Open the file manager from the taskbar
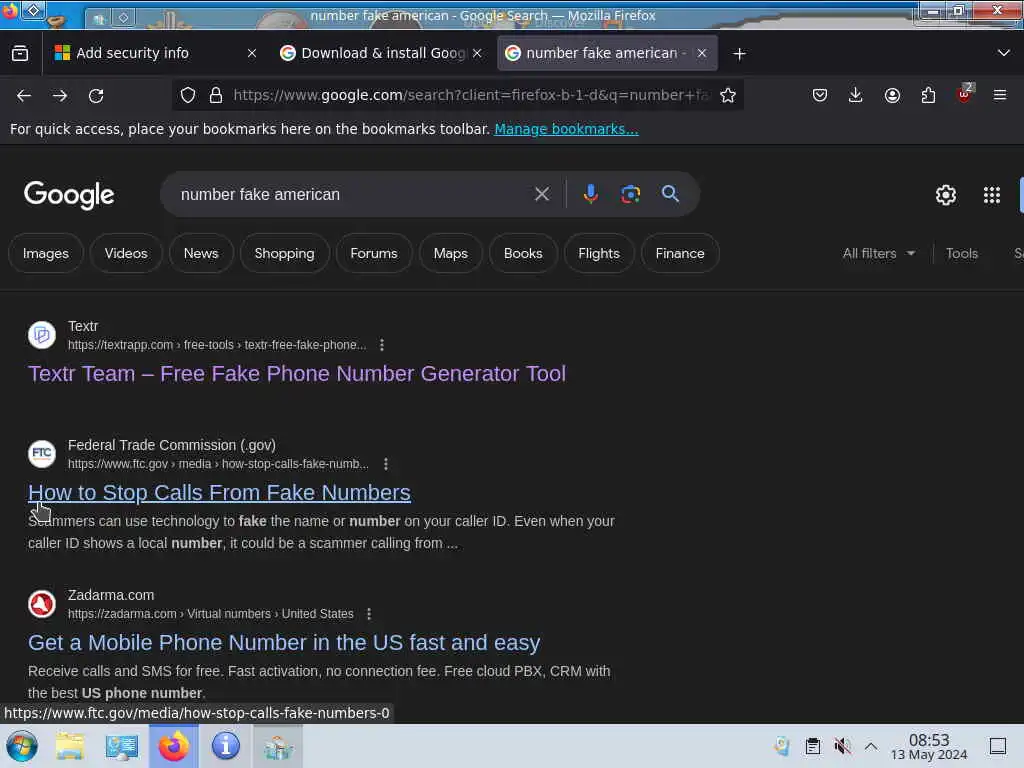This screenshot has width=1024, height=768. pos(69,746)
